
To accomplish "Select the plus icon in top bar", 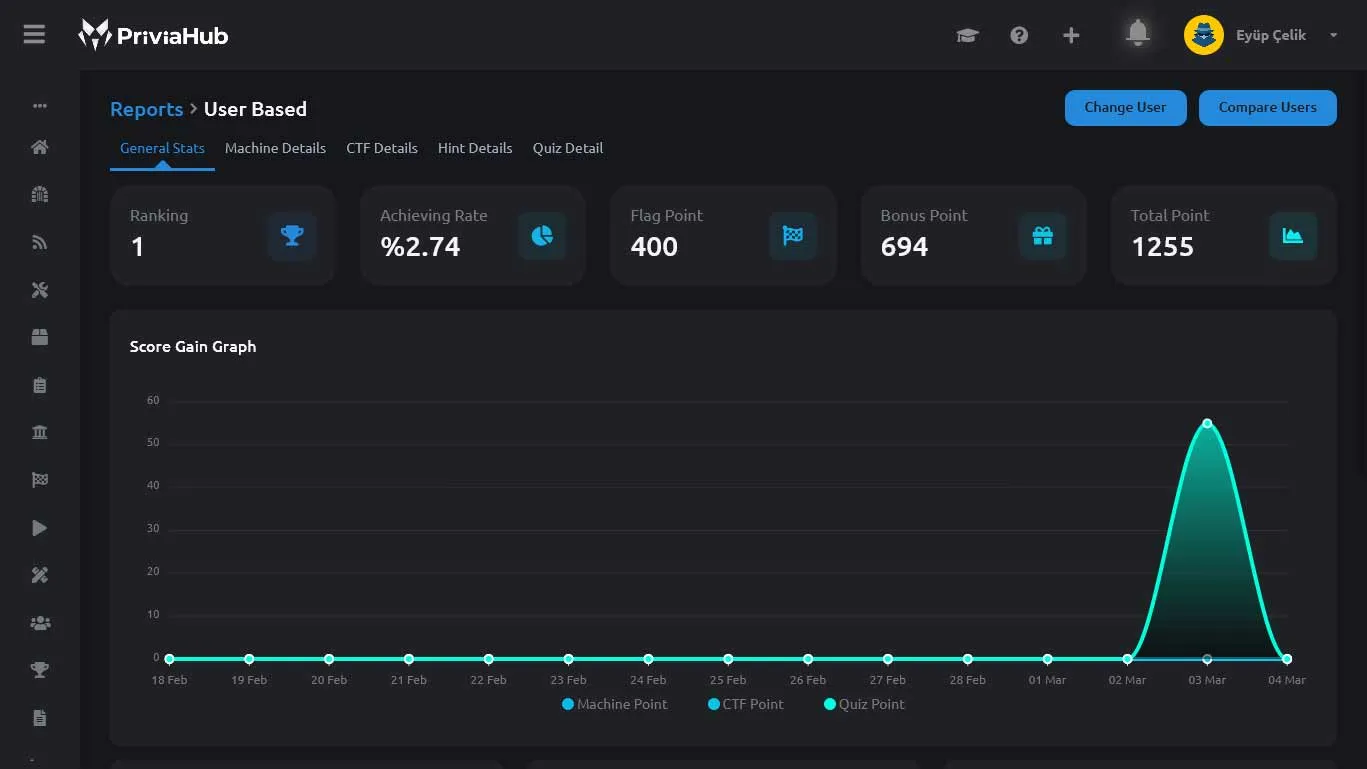I will pyautogui.click(x=1071, y=35).
